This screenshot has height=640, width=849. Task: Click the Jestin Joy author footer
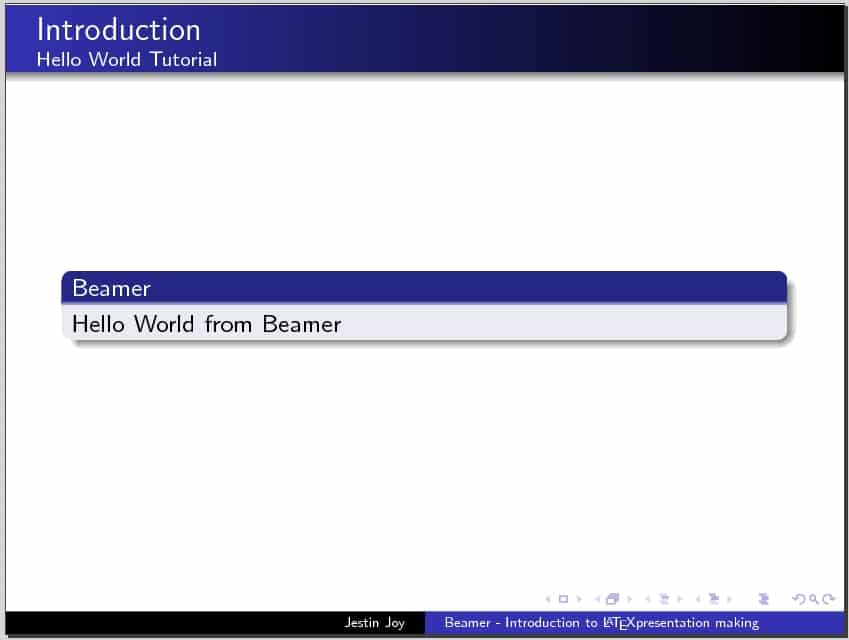click(375, 623)
